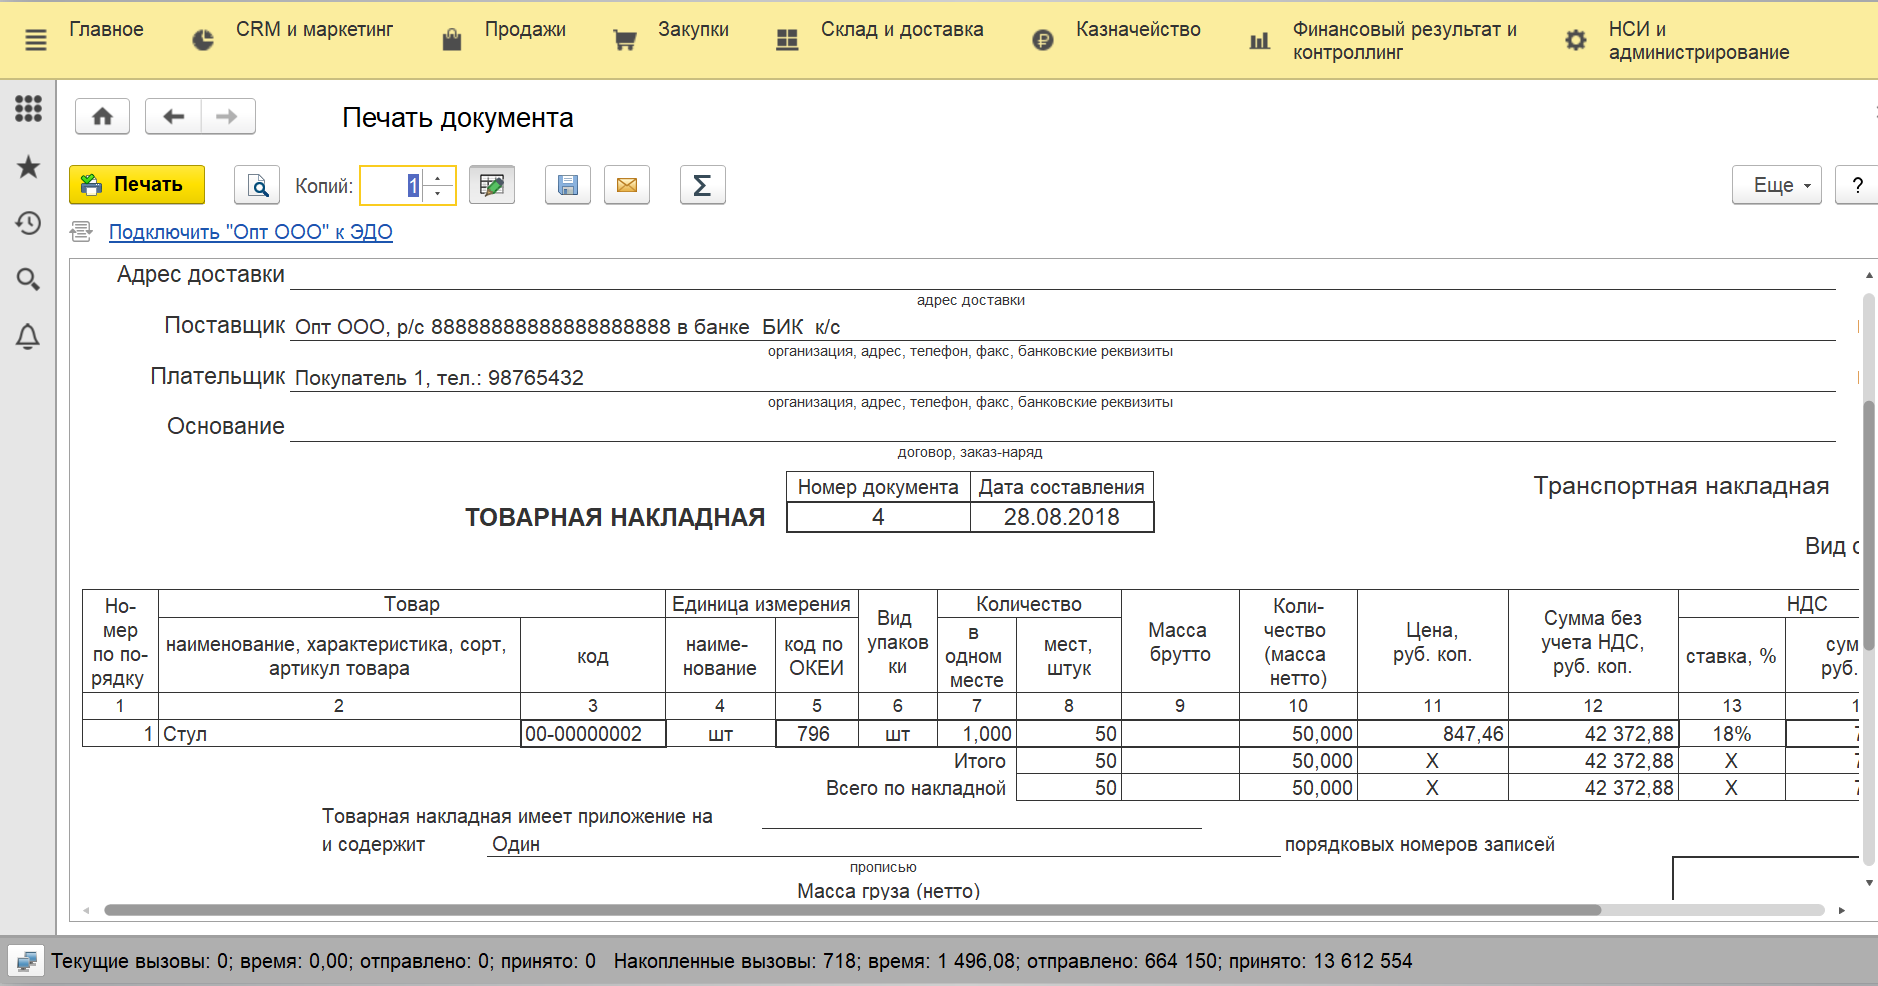Click the Sum sigma icon
The height and width of the screenshot is (986, 1878).
702,185
